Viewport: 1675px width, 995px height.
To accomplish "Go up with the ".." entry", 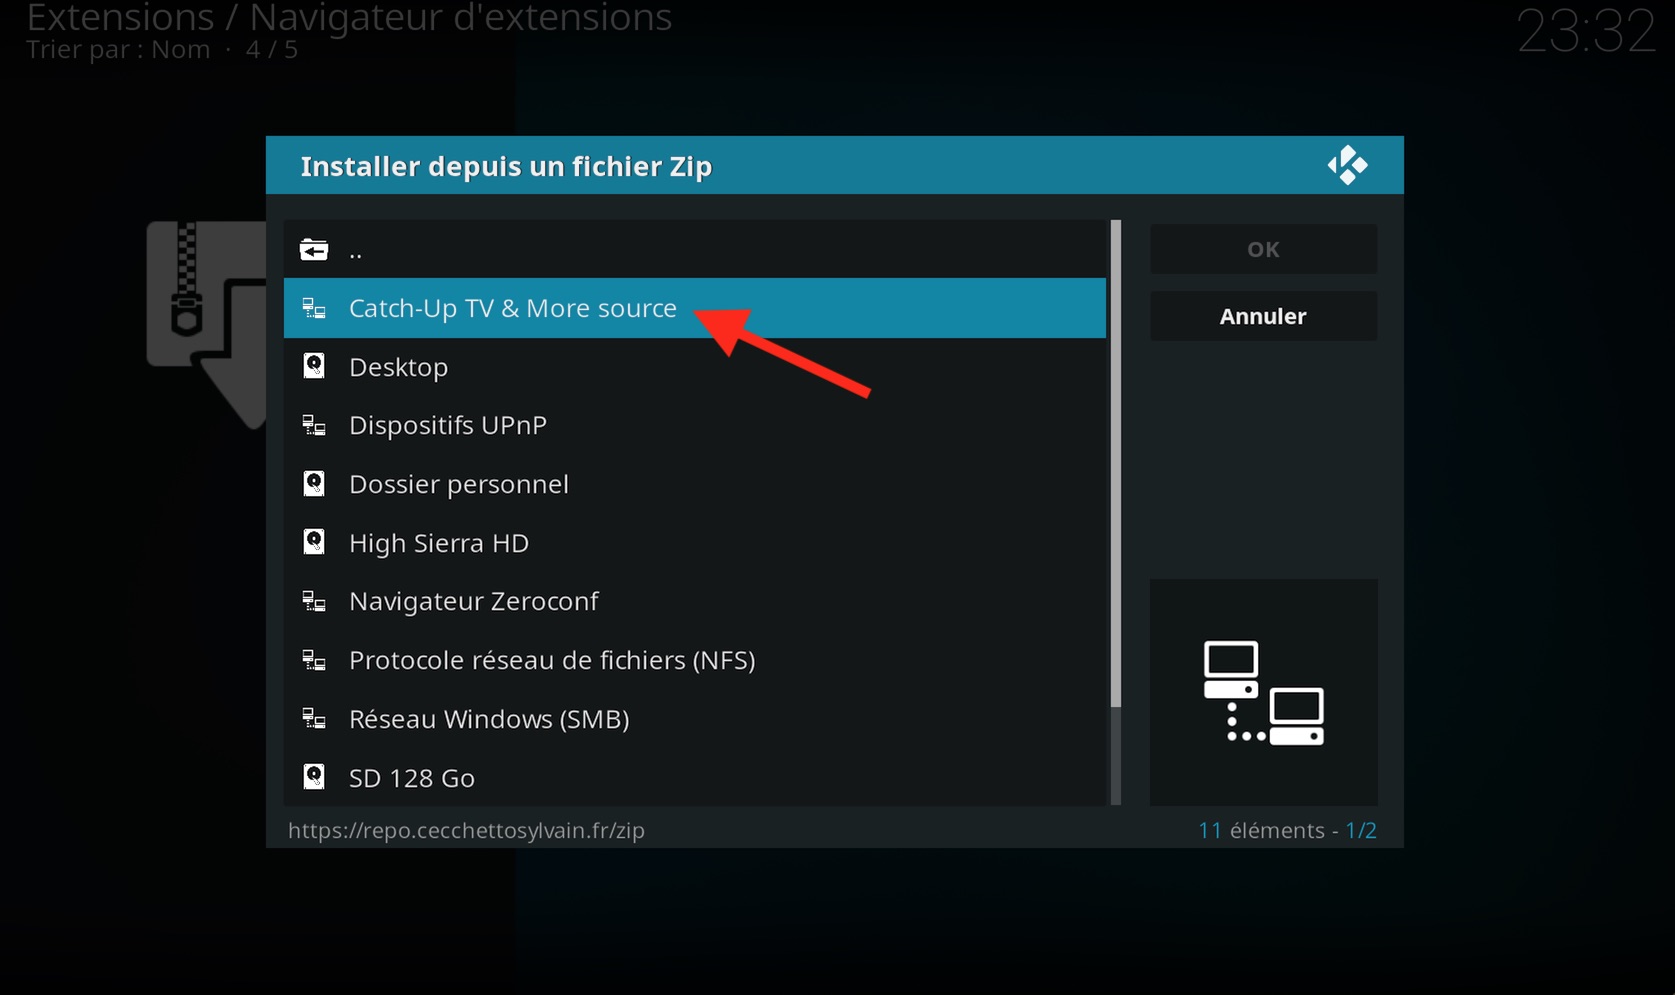I will click(x=695, y=250).
